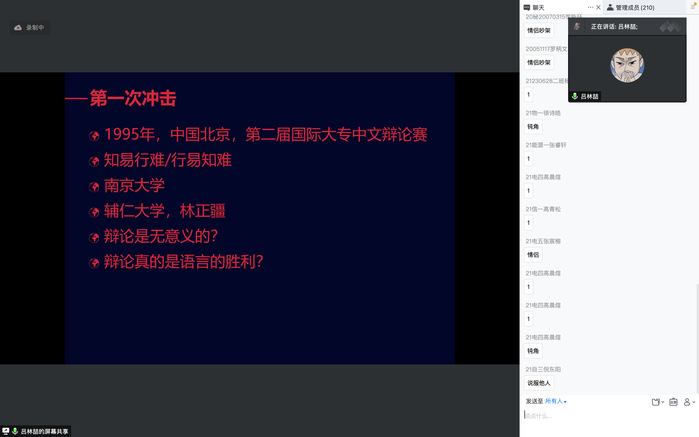
Task: Click sender name 21物一徐诗皓
Action: [543, 113]
